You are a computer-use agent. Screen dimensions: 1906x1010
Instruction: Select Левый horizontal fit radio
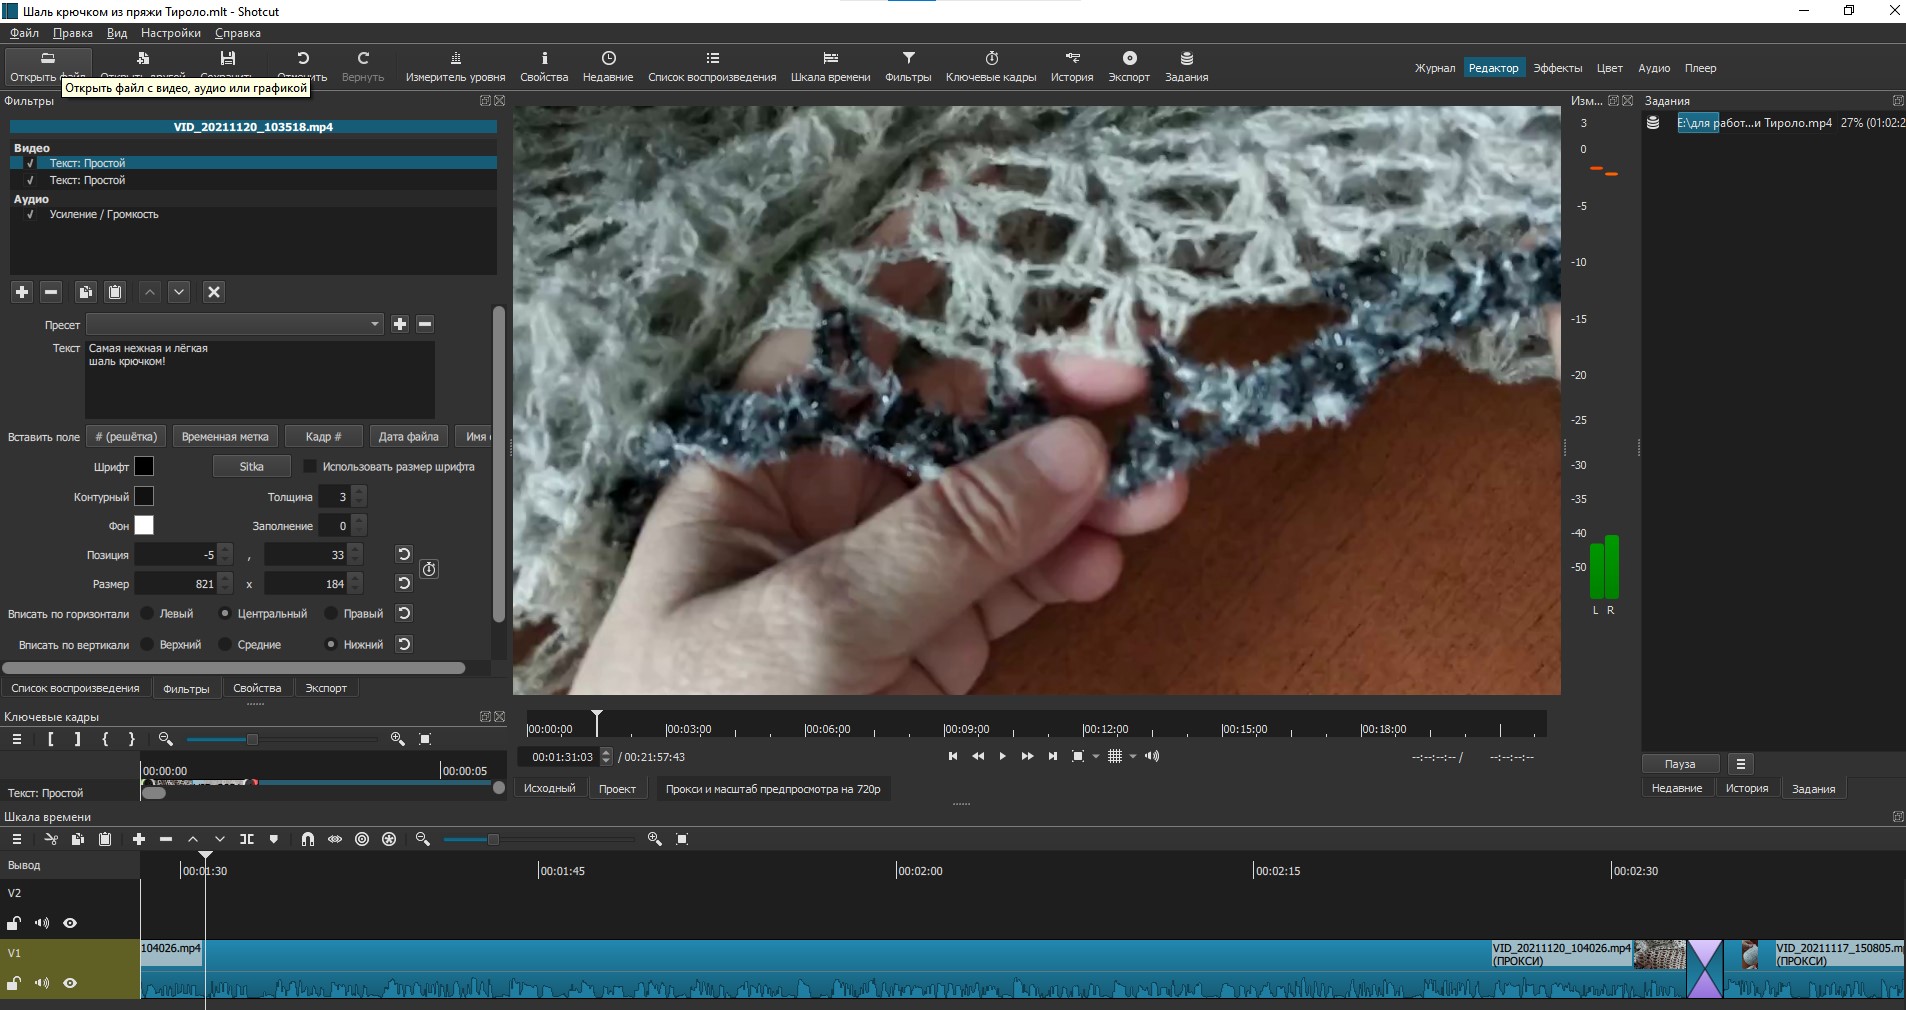(148, 613)
